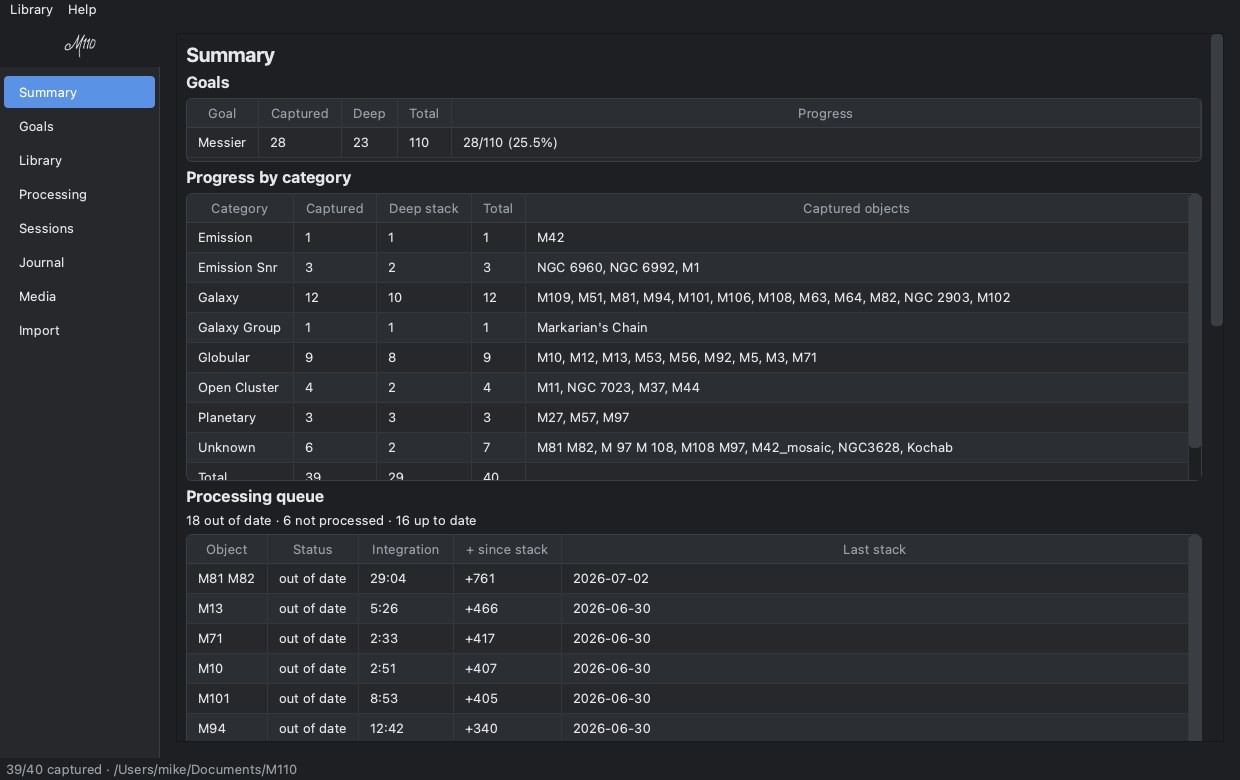
Task: Select the M71 queue row
Action: pos(687,638)
